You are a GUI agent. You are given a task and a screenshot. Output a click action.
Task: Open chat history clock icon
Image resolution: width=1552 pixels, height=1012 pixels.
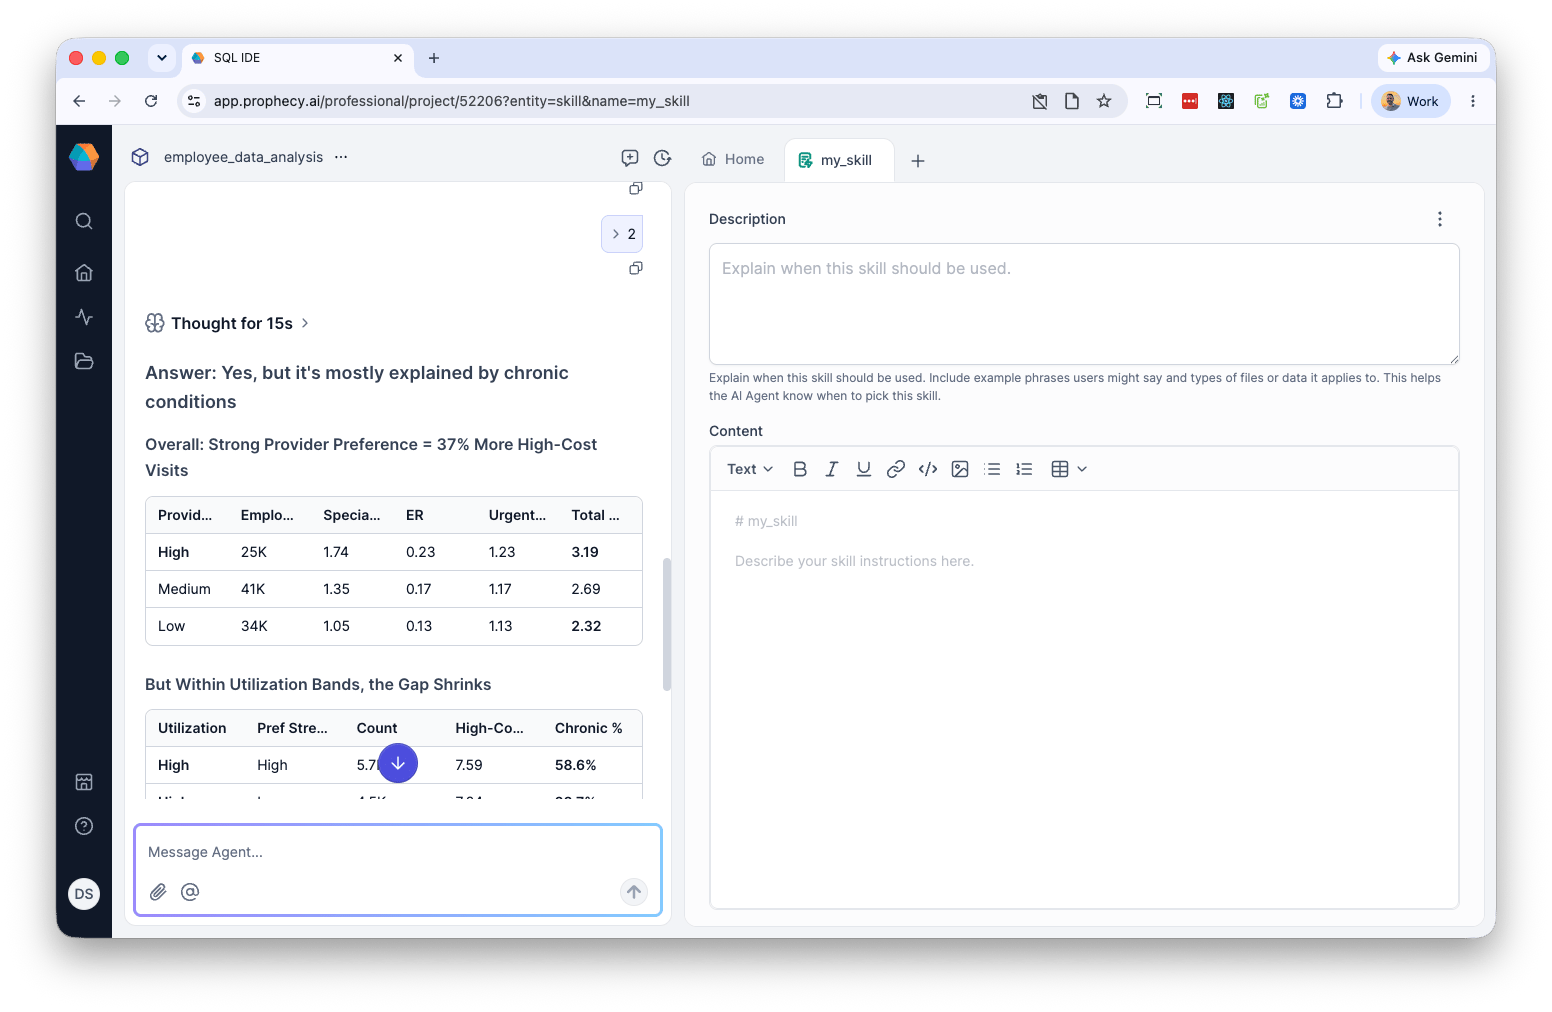click(662, 158)
